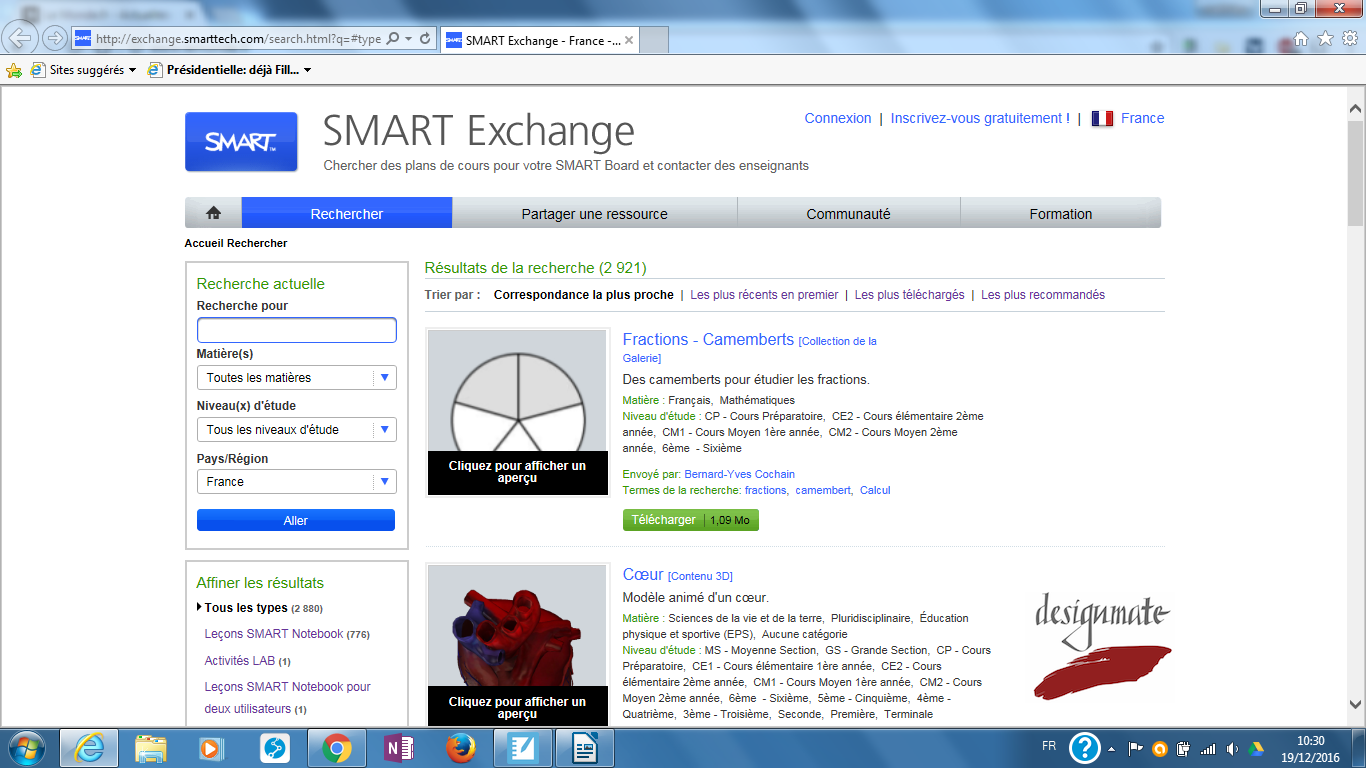
Task: Click the browser Forward arrow button
Action: [x=55, y=38]
